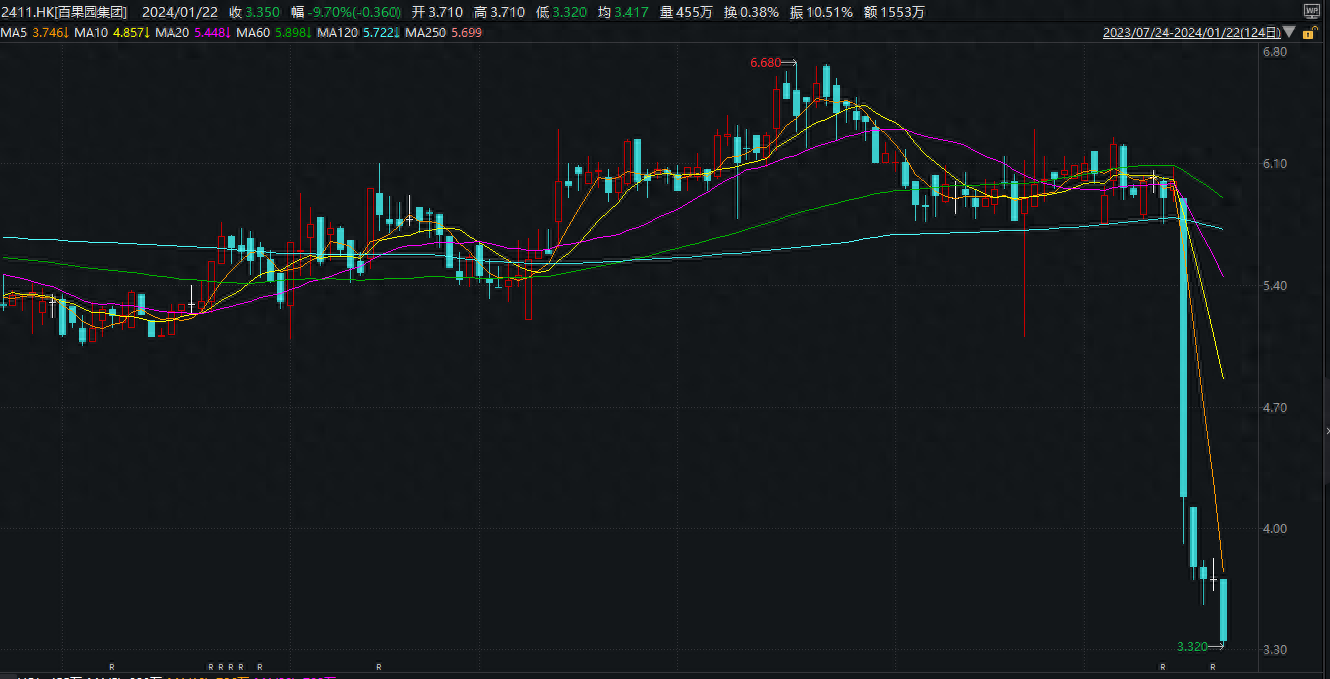Click the 2023/07/24-2024/01/22 date range link

click(x=1191, y=33)
